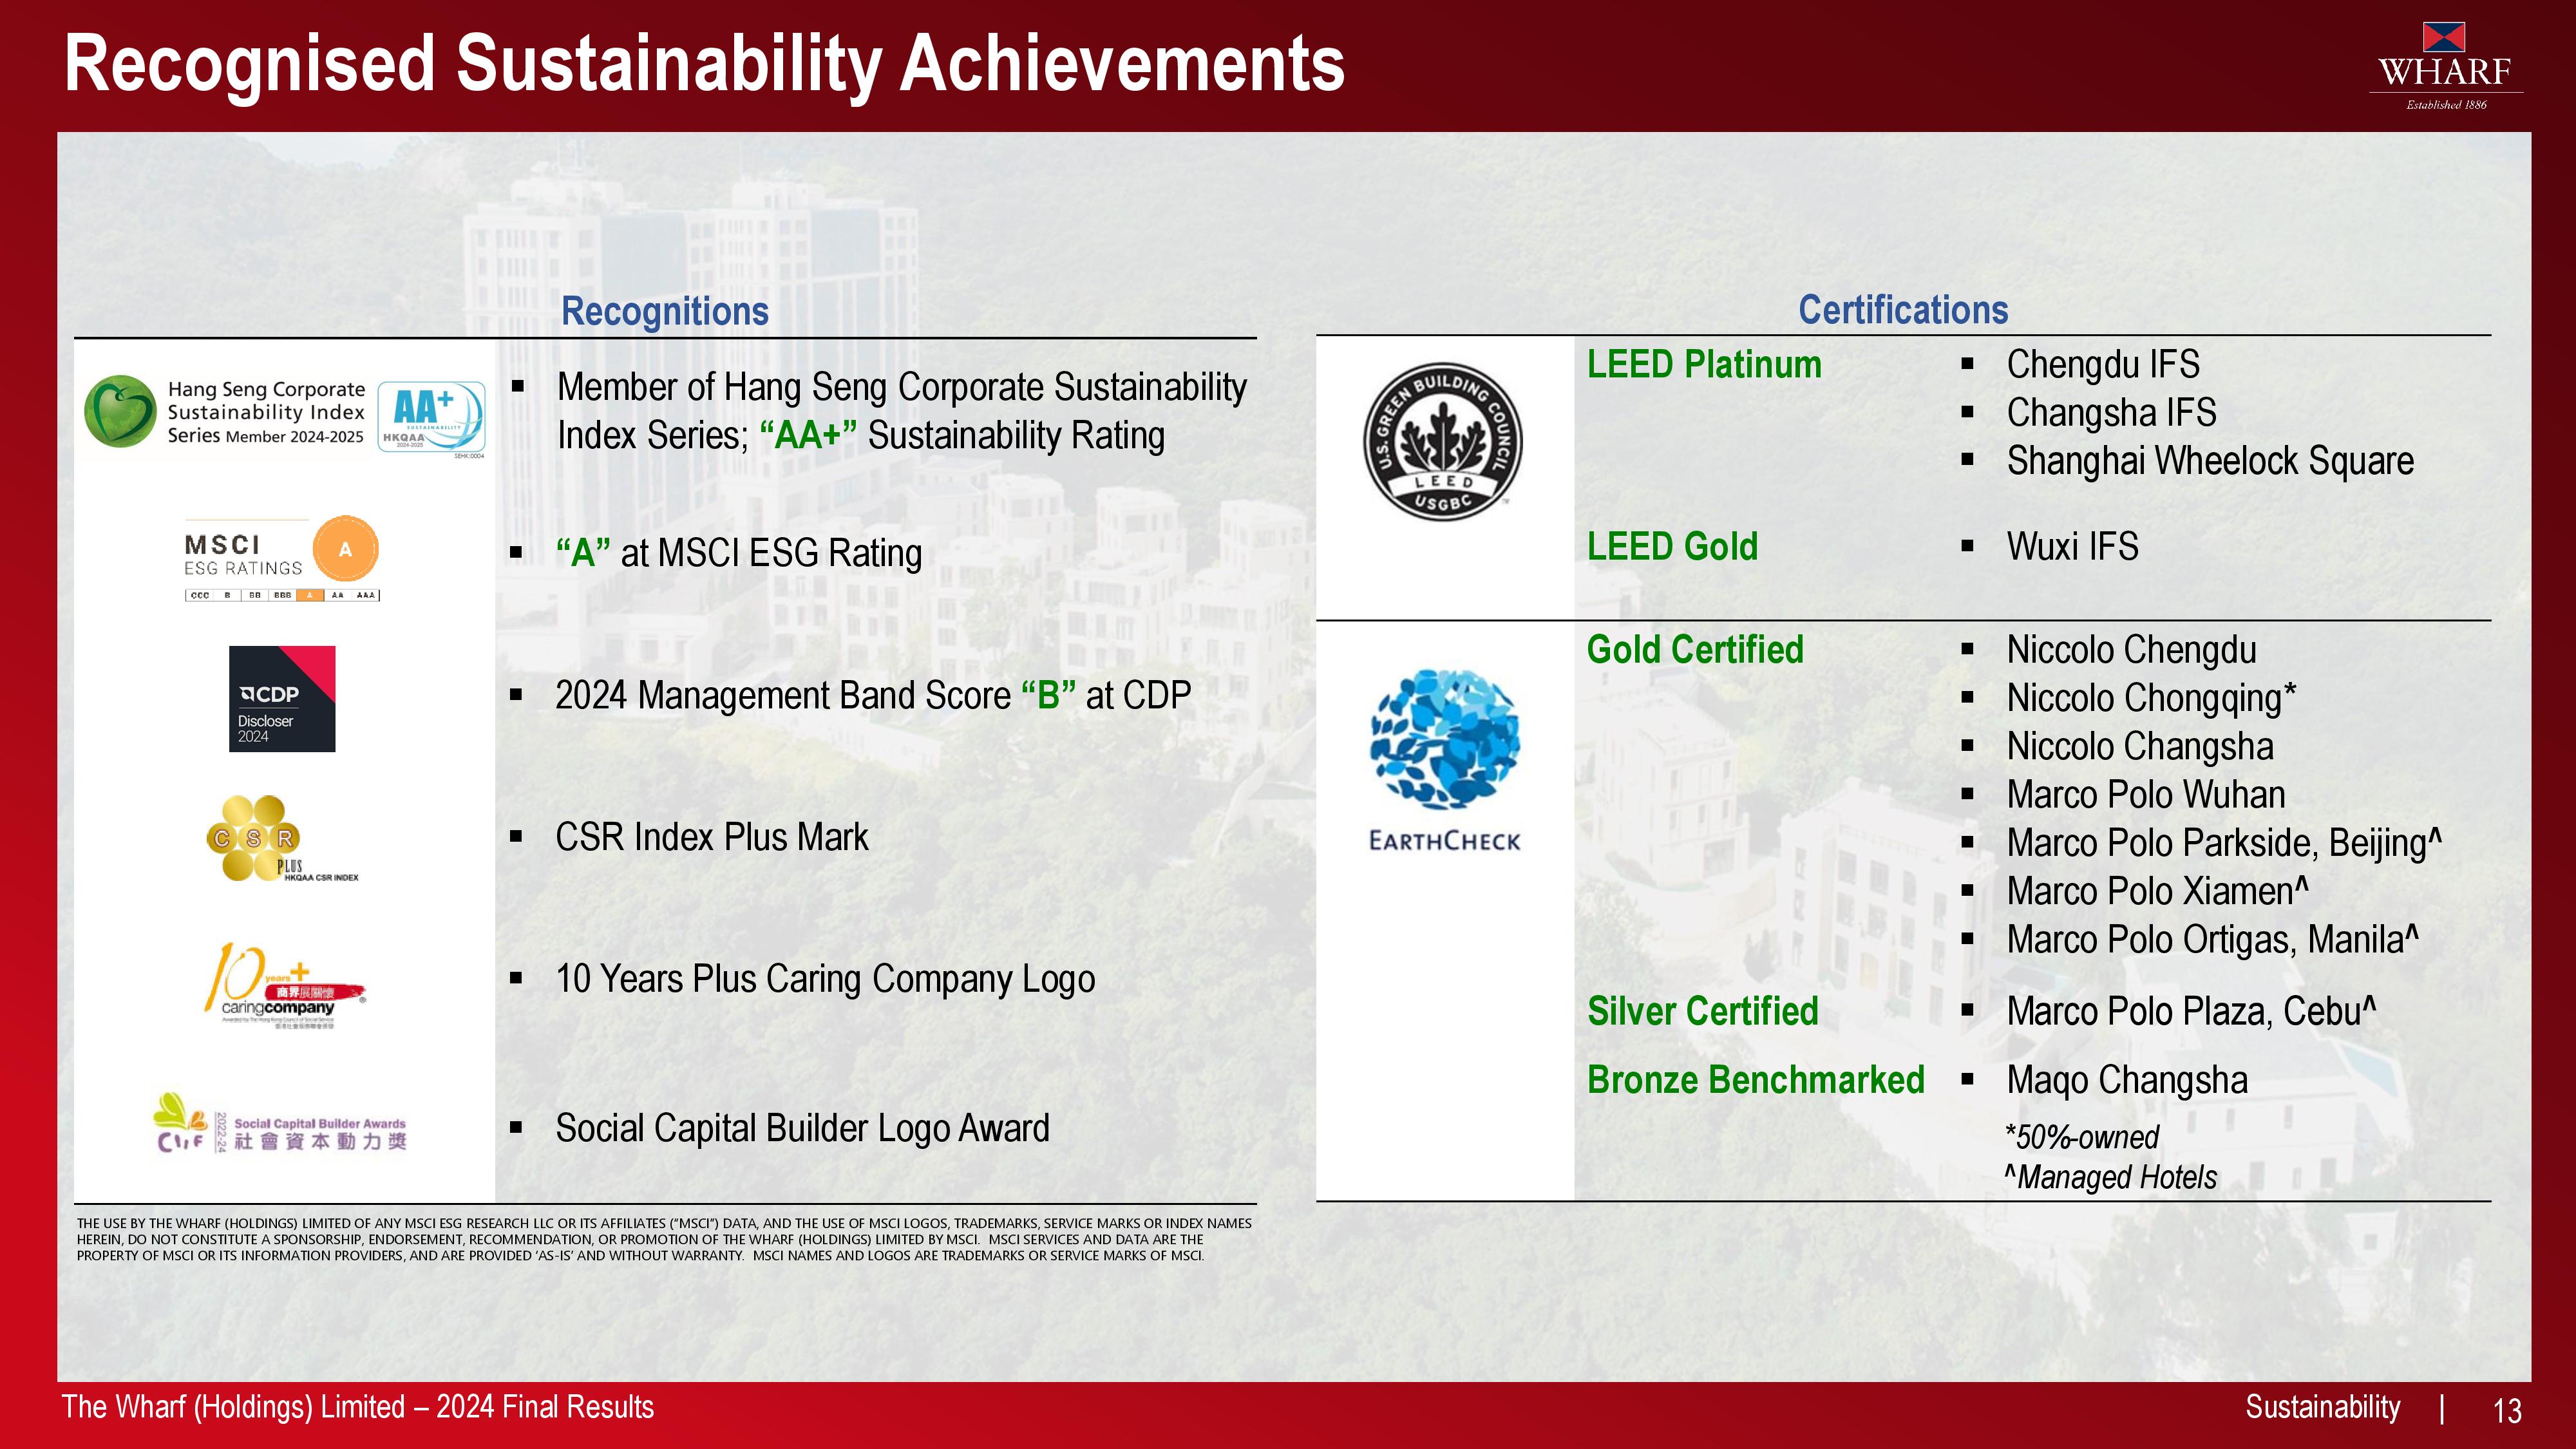Click the Niccolo Chengdu entry

click(x=2131, y=650)
